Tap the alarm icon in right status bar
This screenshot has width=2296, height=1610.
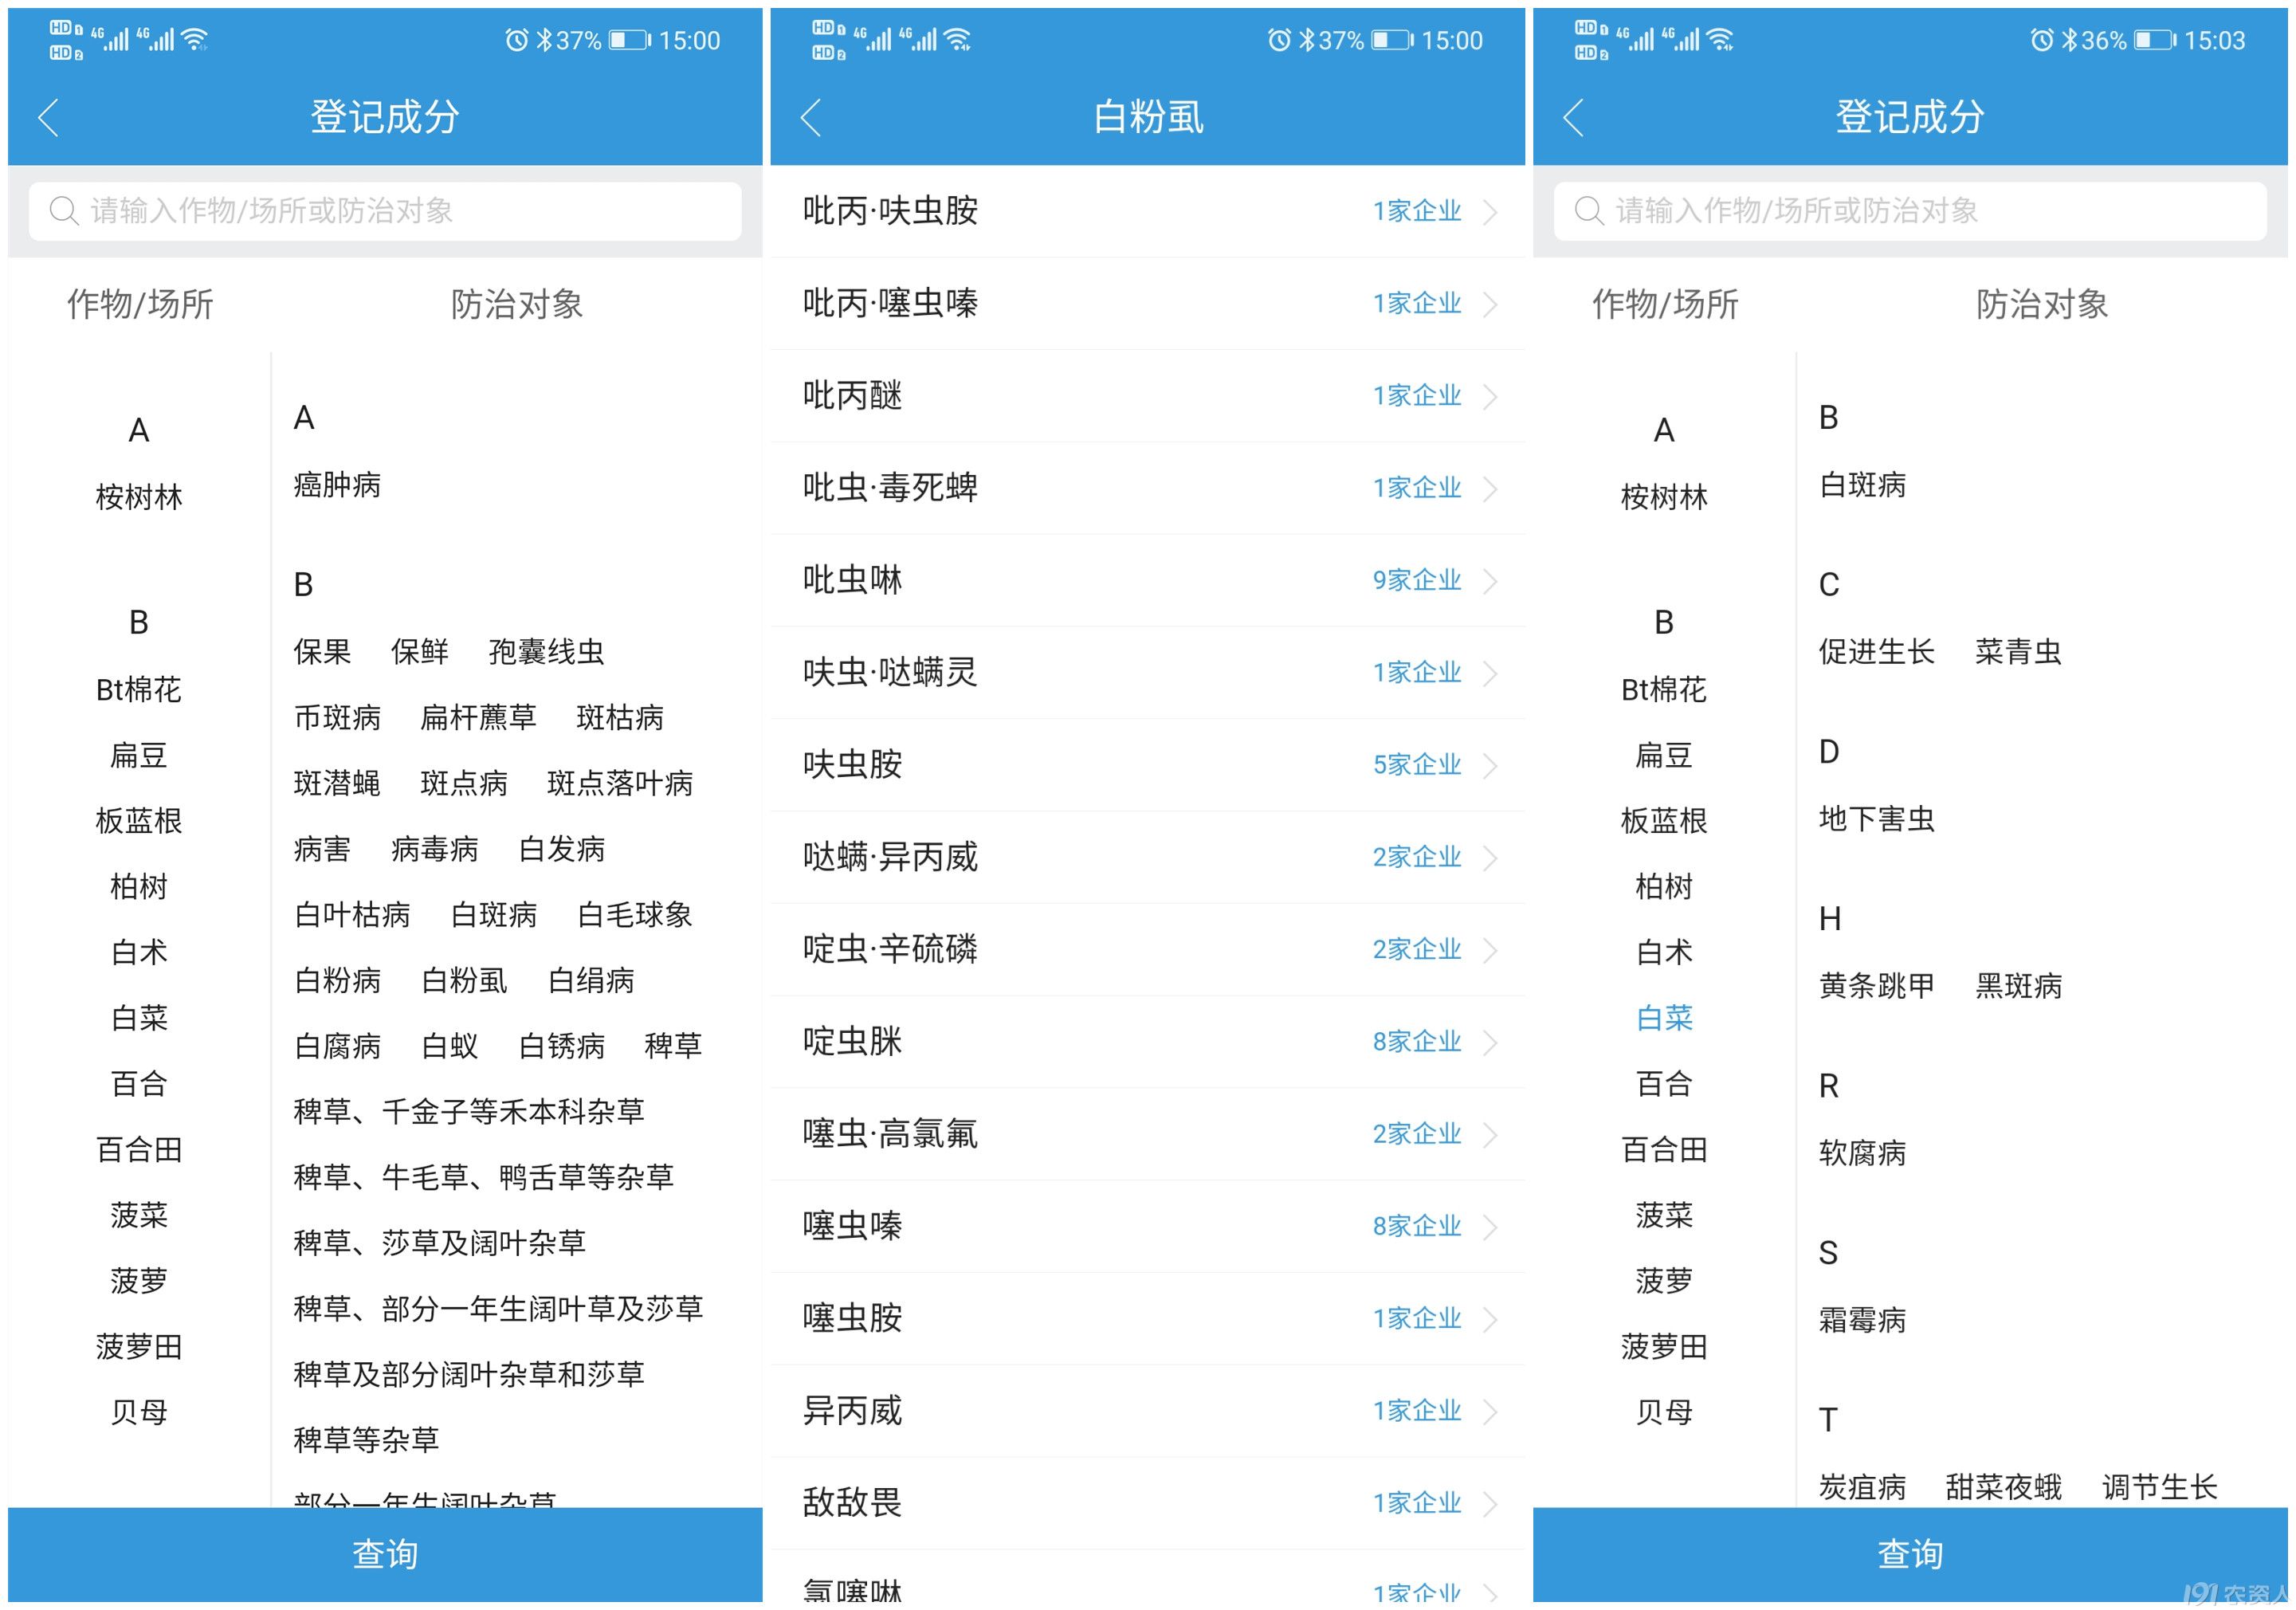(x=2041, y=40)
